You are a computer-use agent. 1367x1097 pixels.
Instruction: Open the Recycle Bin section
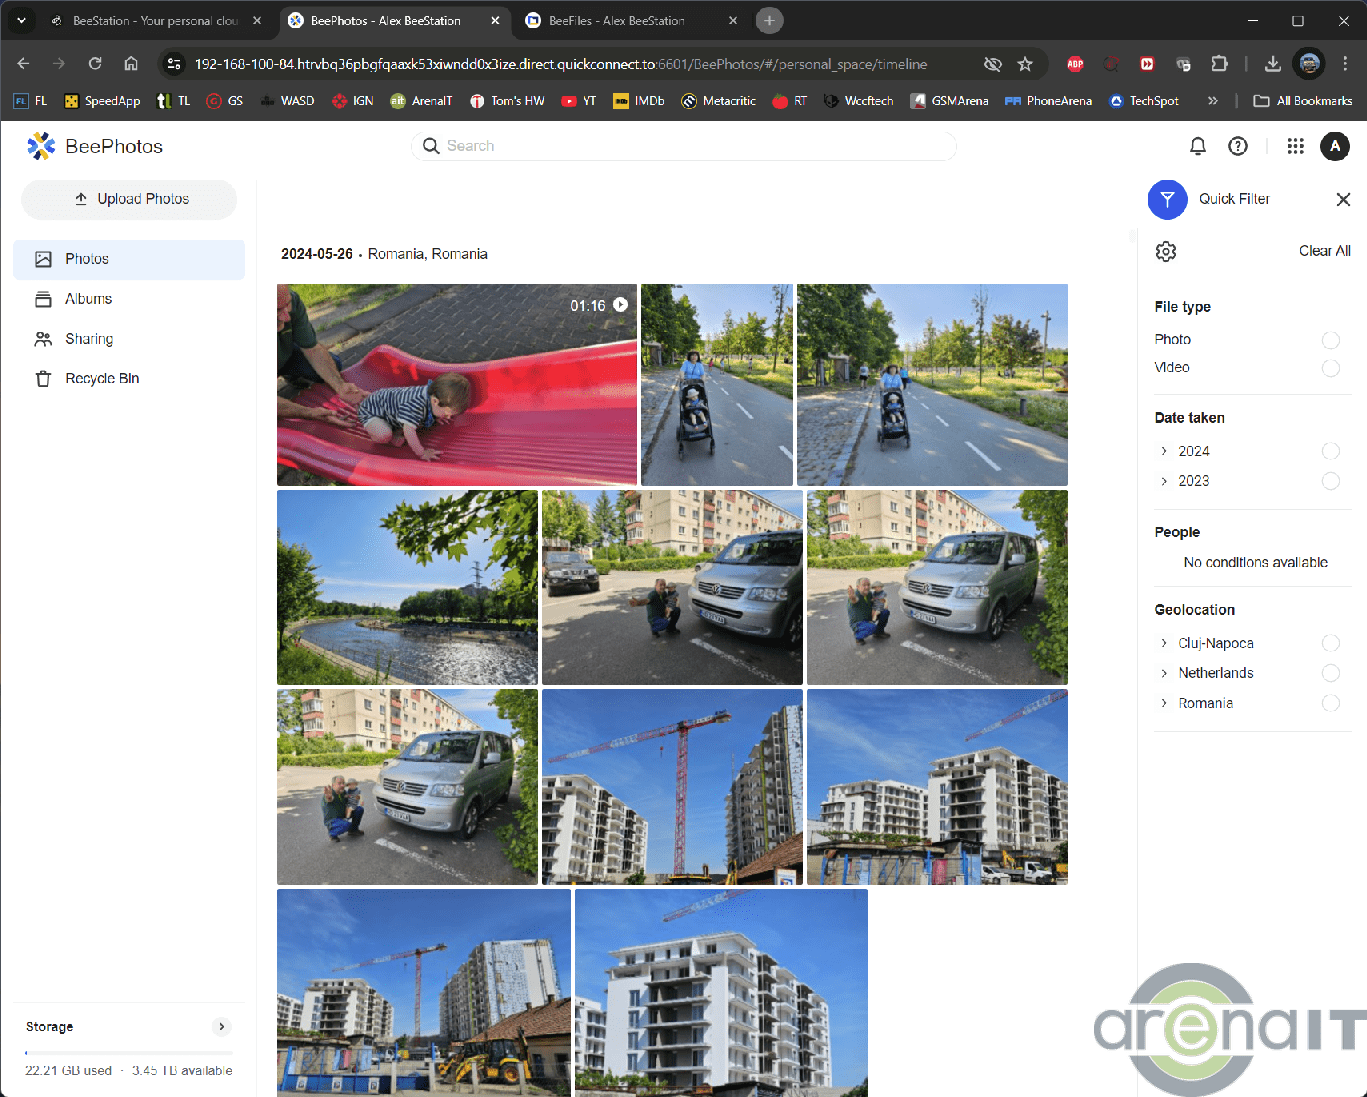pos(101,379)
